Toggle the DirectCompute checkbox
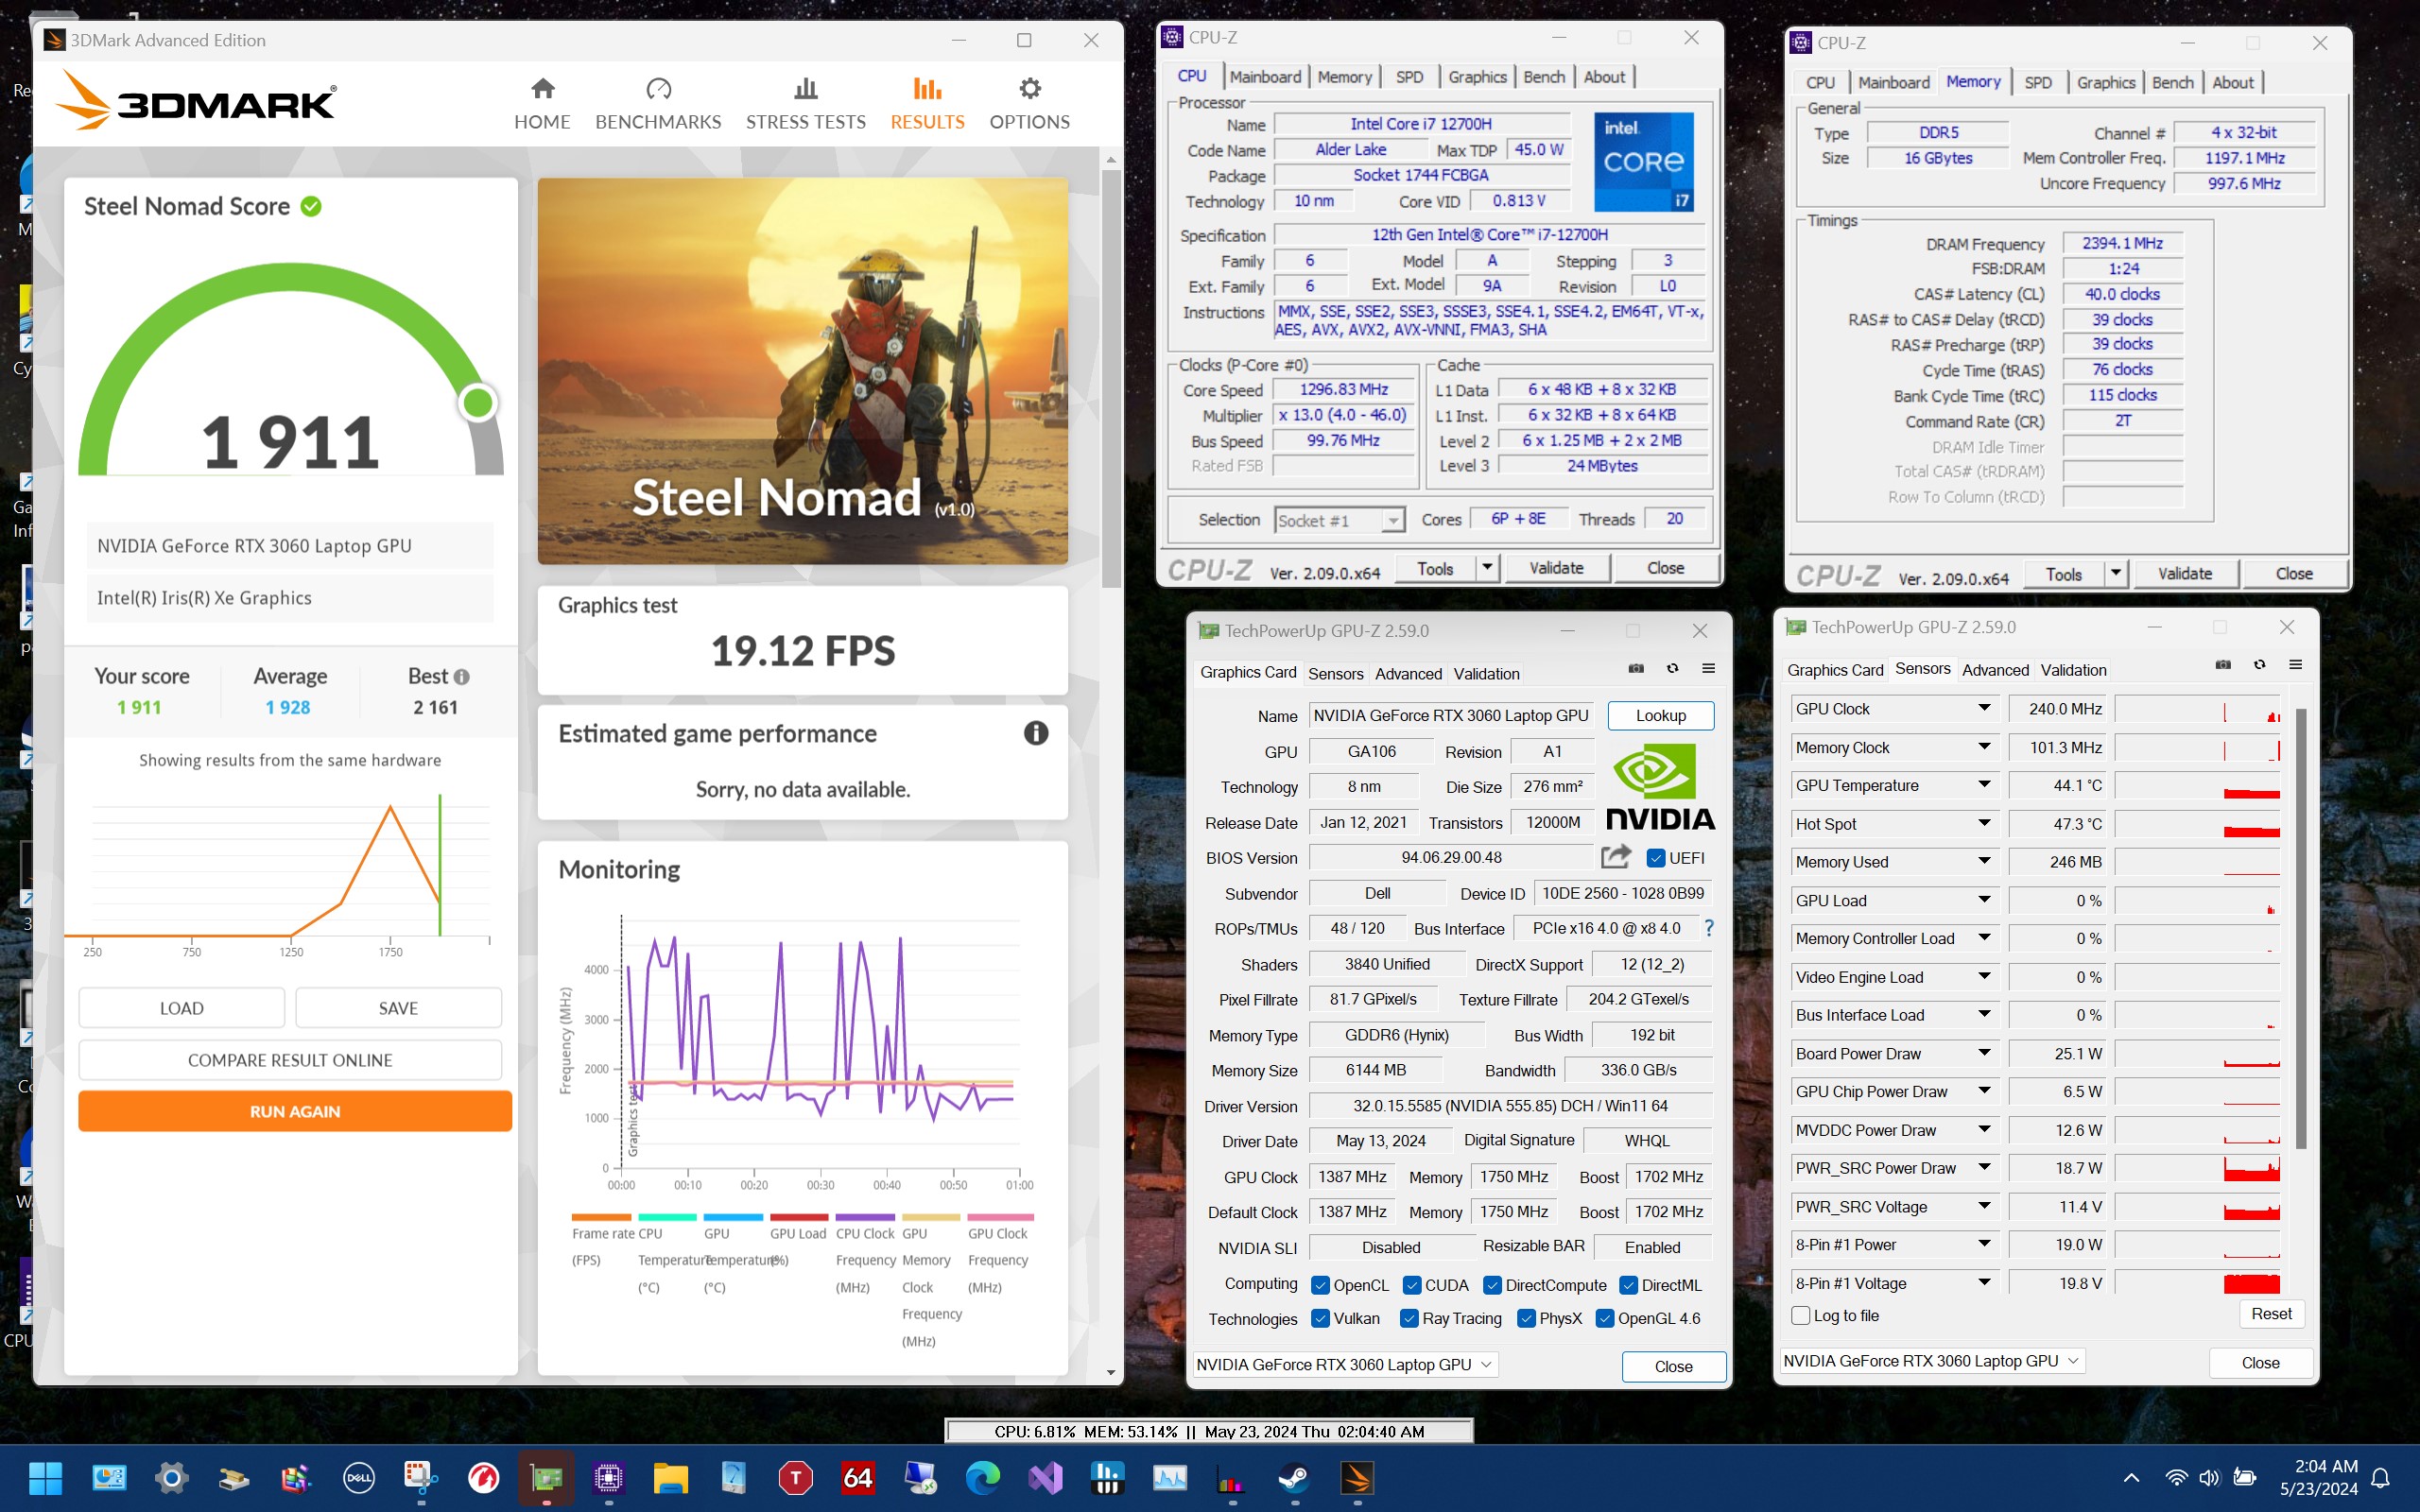Viewport: 2420px width, 1512px height. (1492, 1285)
